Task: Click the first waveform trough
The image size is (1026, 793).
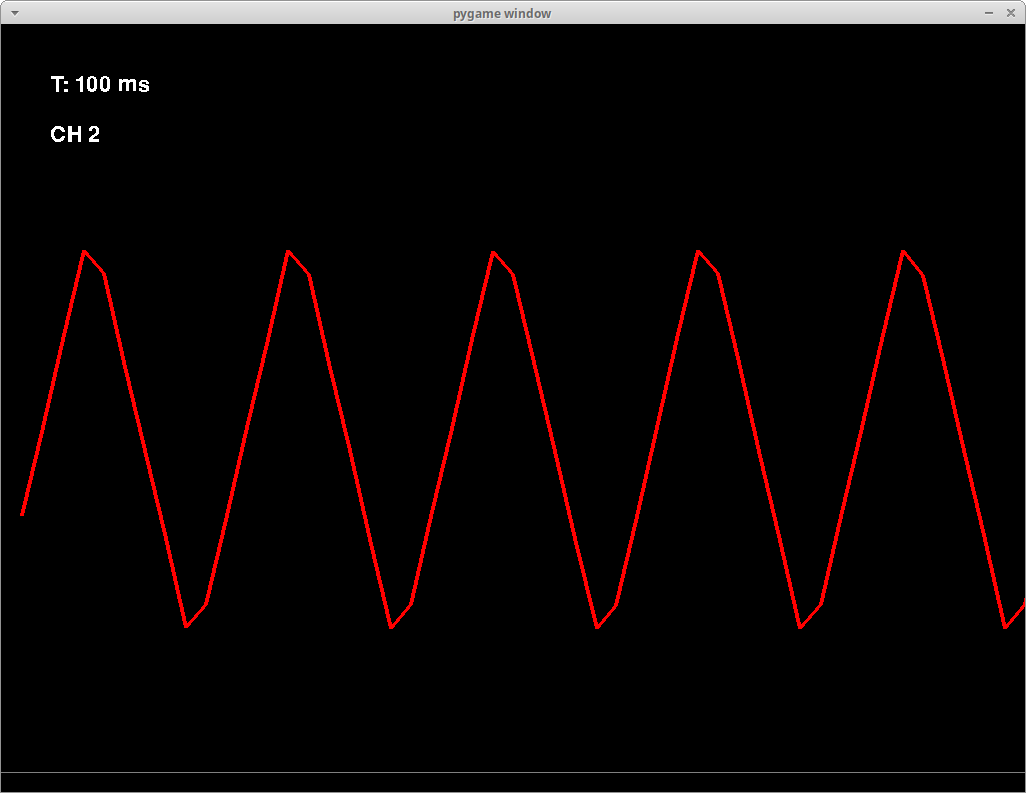Action: pyautogui.click(x=186, y=626)
